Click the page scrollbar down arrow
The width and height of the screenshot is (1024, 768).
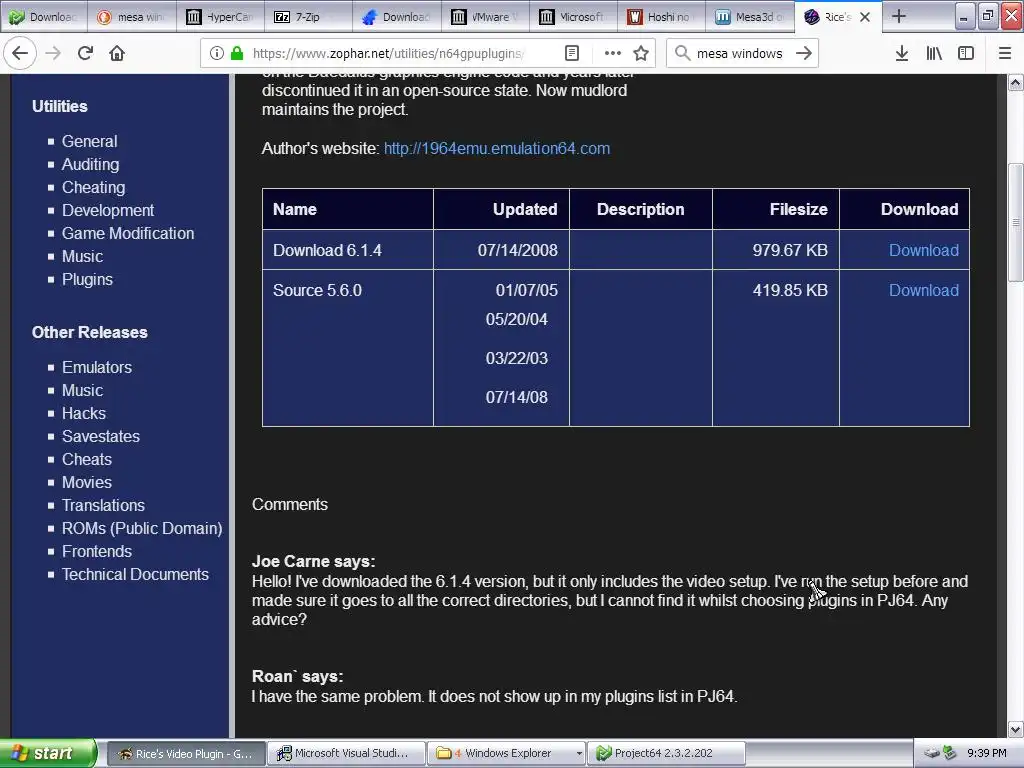[x=1016, y=729]
